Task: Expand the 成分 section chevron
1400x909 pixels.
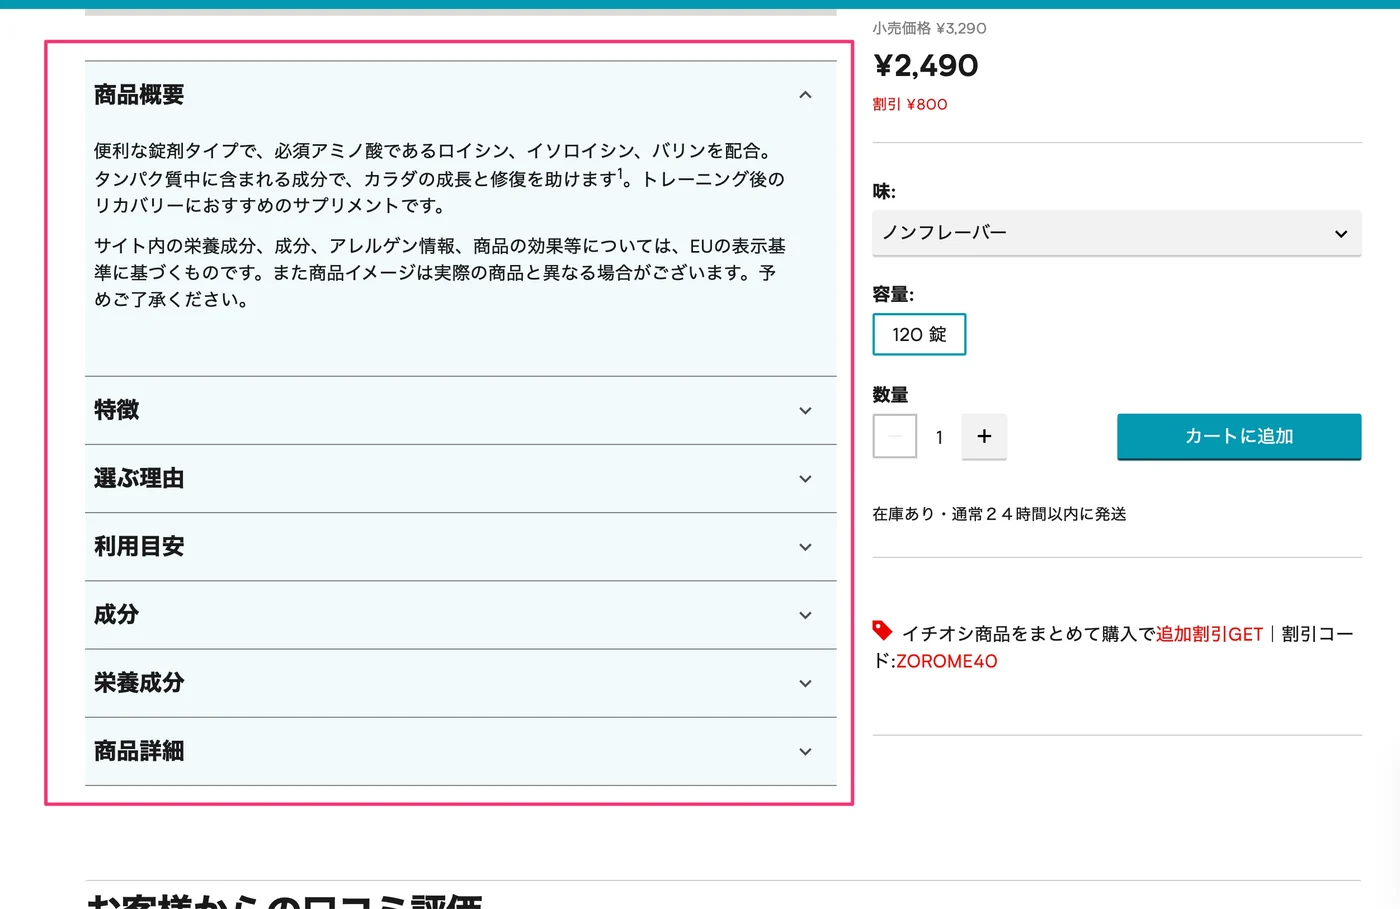Action: point(805,615)
